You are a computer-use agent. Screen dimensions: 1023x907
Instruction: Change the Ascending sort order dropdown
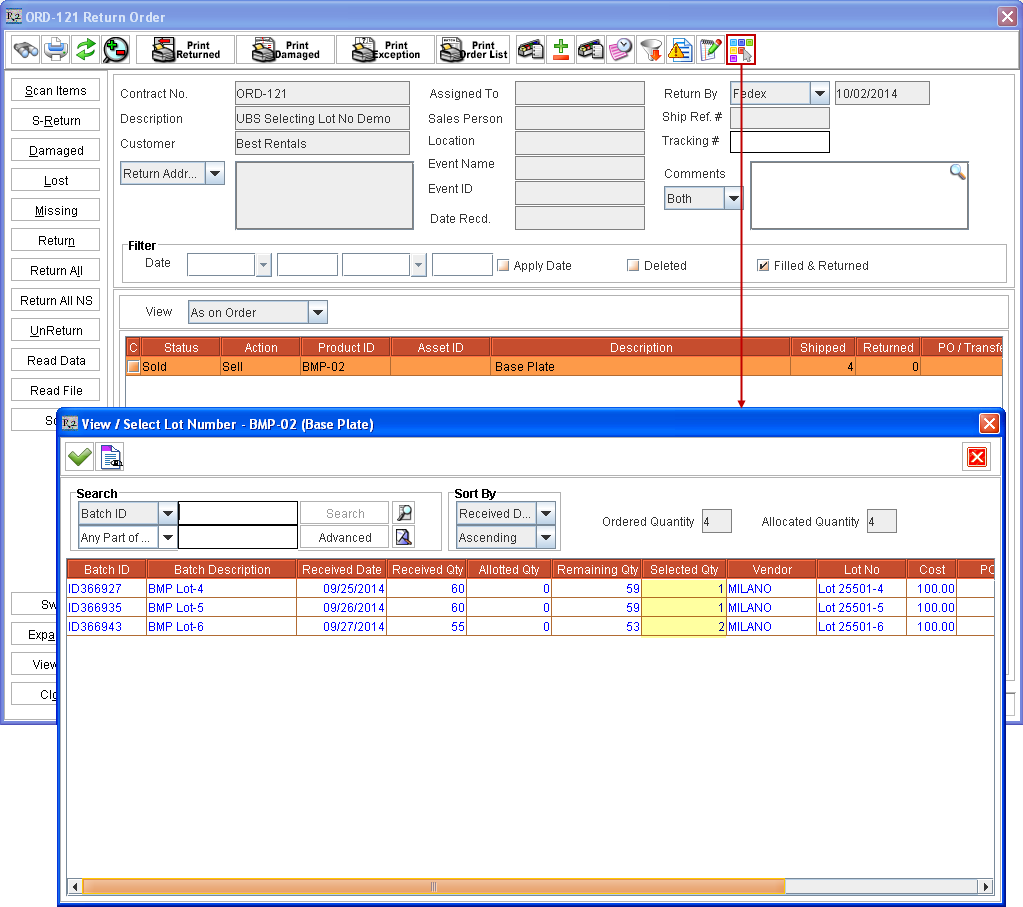coord(545,537)
